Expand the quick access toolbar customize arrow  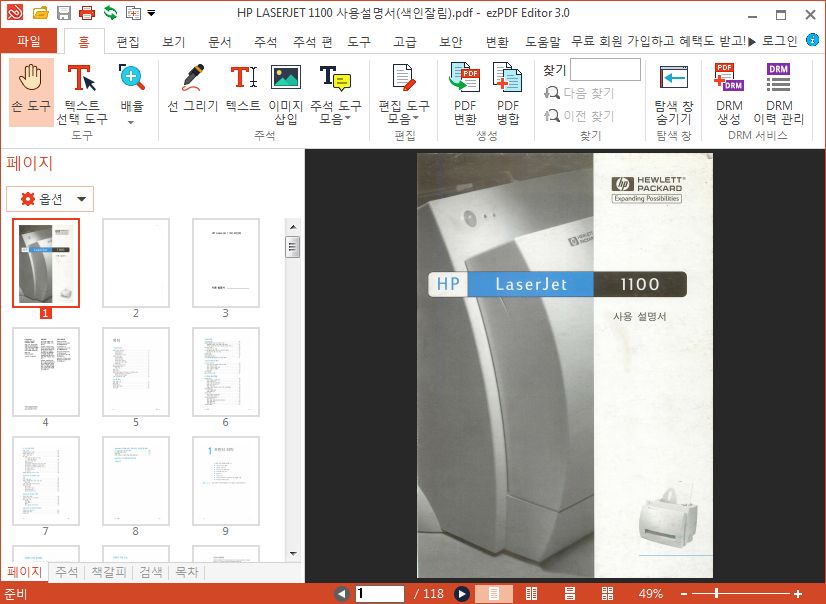(x=151, y=13)
